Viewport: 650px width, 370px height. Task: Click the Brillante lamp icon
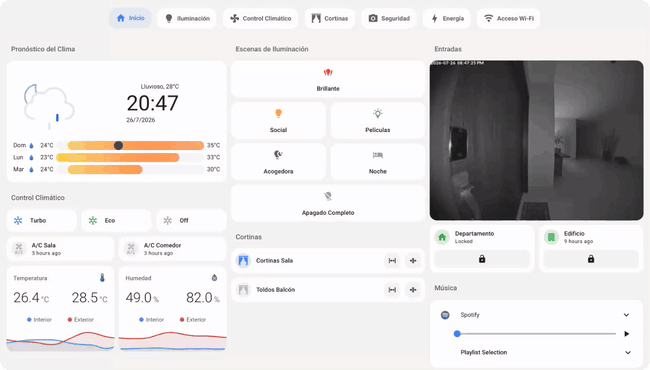[x=328, y=73]
